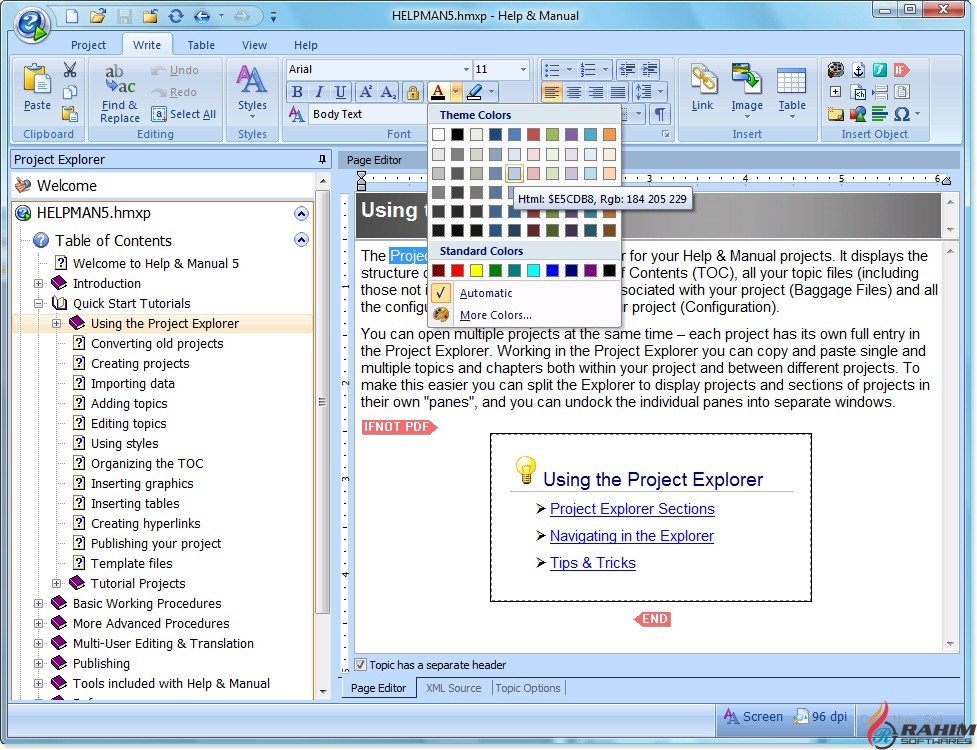The image size is (977, 750).
Task: Toggle center text alignment
Action: click(574, 92)
